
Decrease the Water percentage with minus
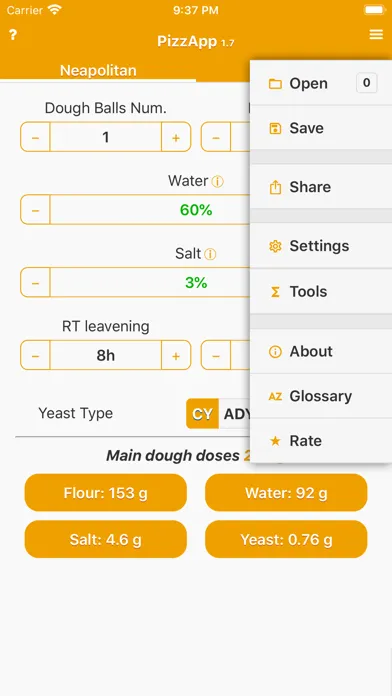[35, 210]
